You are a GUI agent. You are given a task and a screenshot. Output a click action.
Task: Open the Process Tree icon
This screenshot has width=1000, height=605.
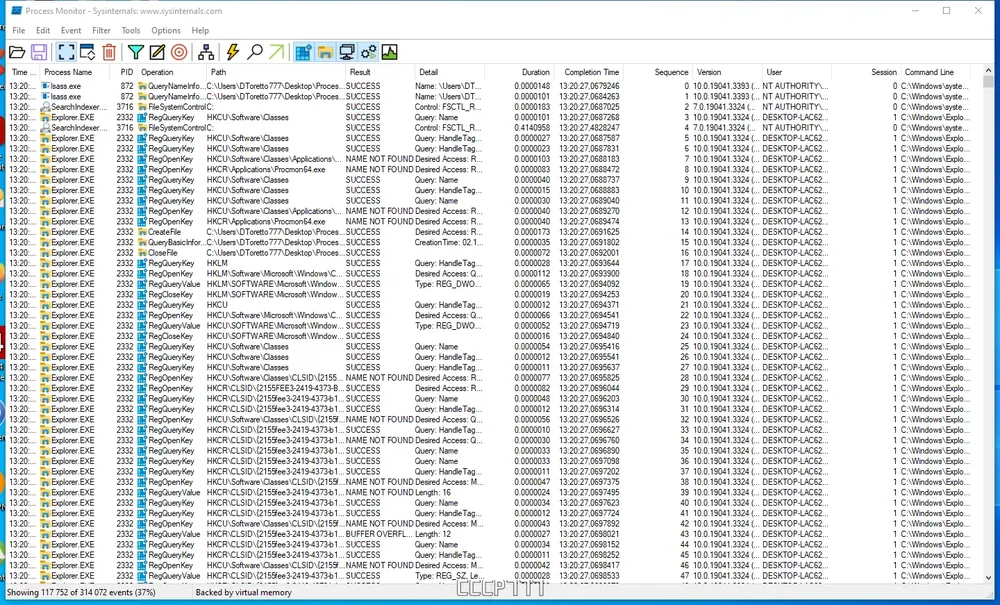[207, 52]
